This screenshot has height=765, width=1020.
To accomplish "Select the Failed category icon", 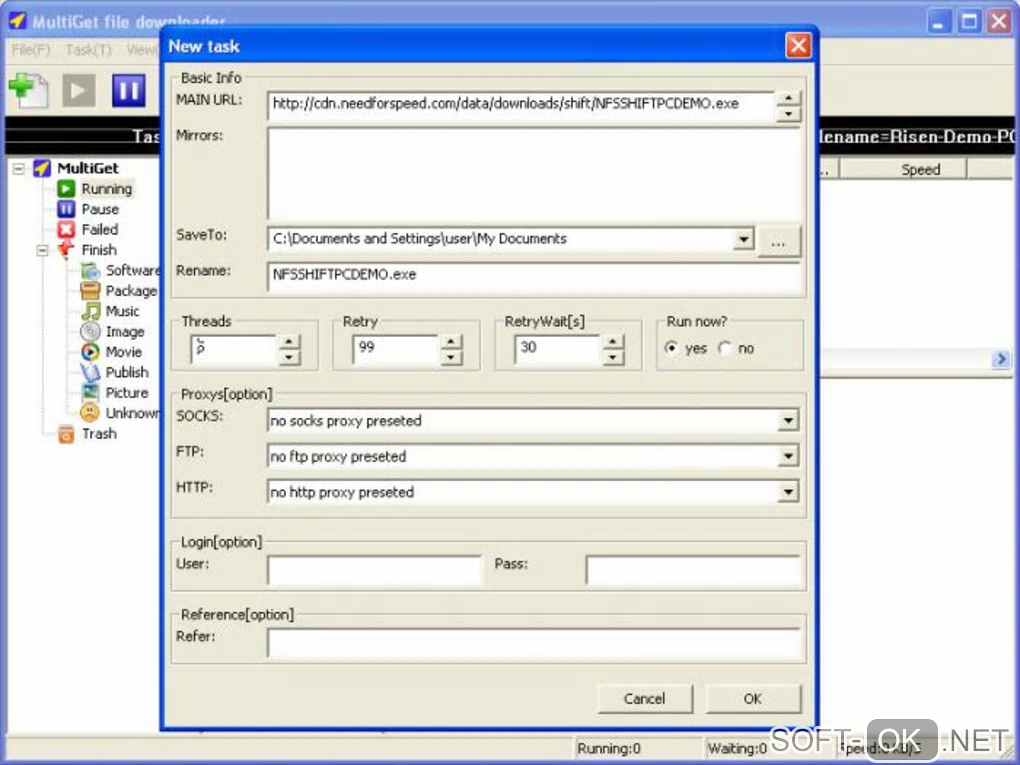I will pos(66,230).
